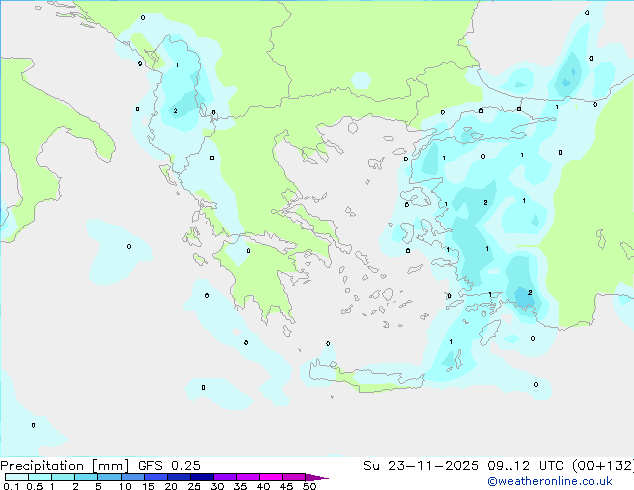
Task: Pick the legend swatch between 5 and 10
Action: (x=109, y=477)
